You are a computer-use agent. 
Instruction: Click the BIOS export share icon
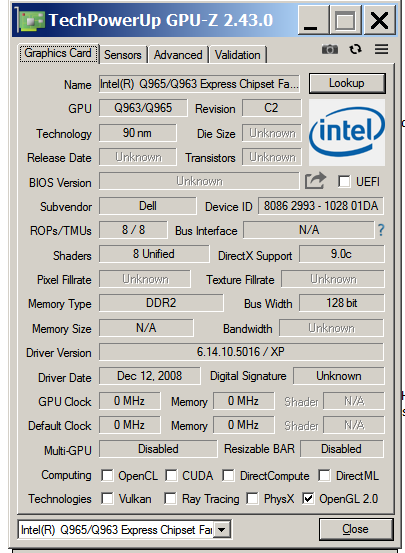coord(315,181)
